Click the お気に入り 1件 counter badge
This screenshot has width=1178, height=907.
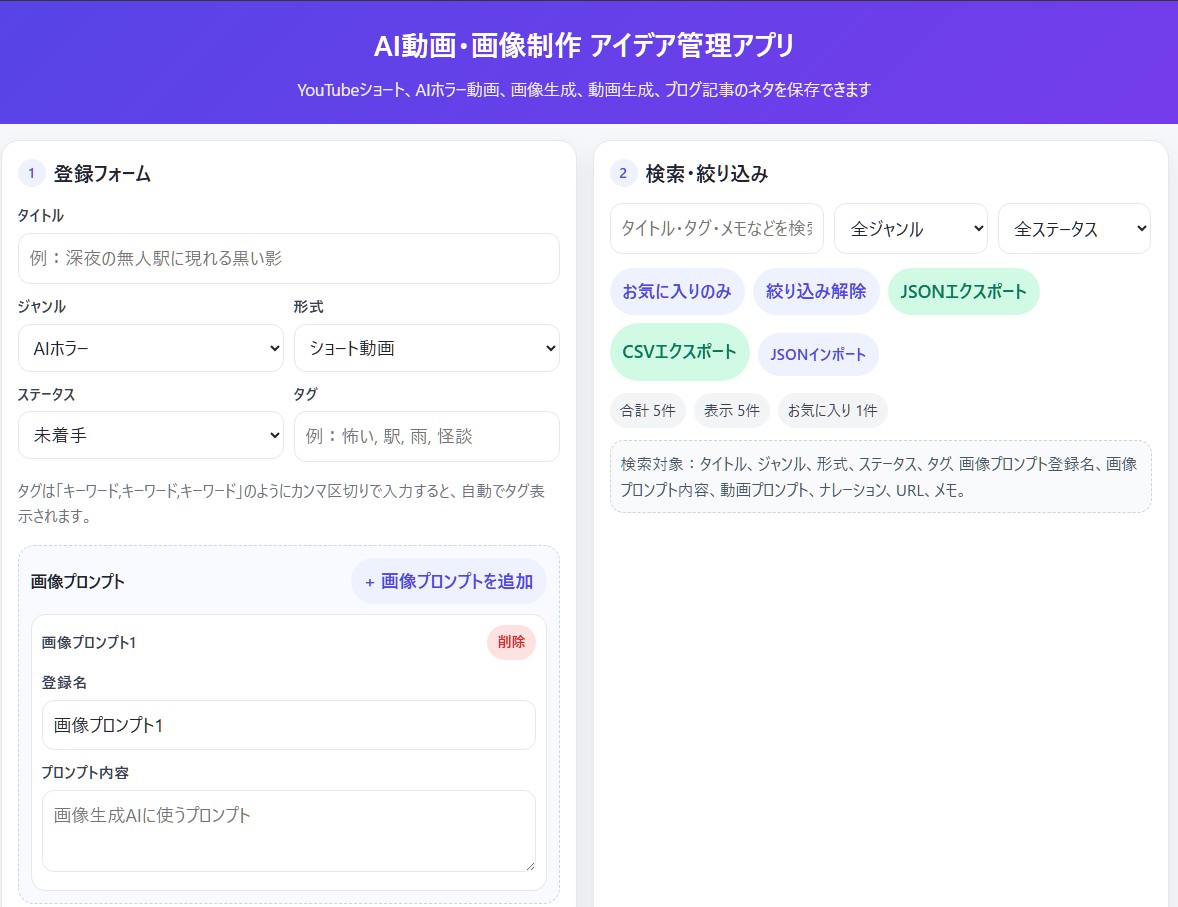click(832, 410)
